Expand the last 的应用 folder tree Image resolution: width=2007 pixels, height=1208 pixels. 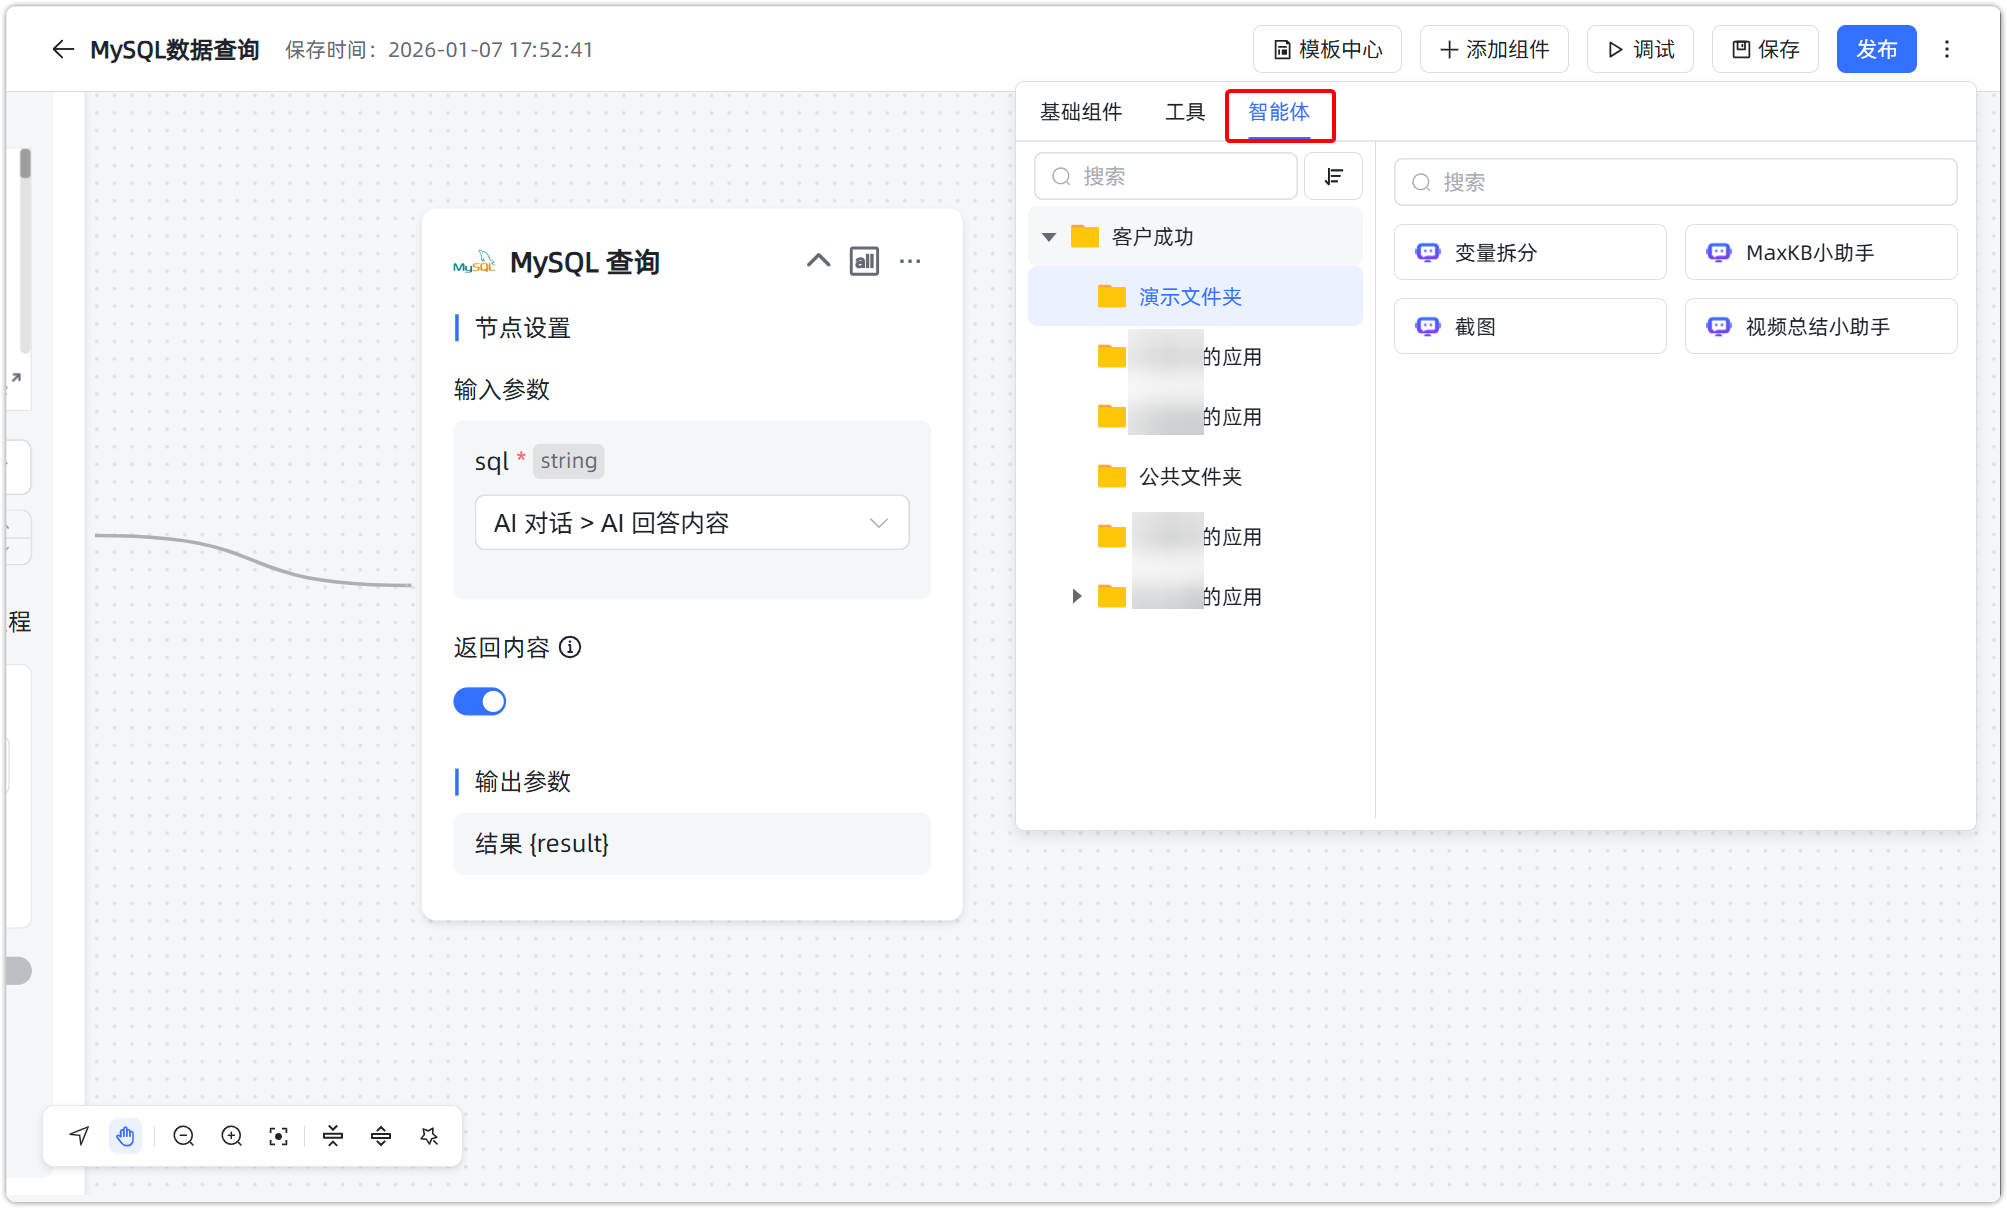[1076, 596]
